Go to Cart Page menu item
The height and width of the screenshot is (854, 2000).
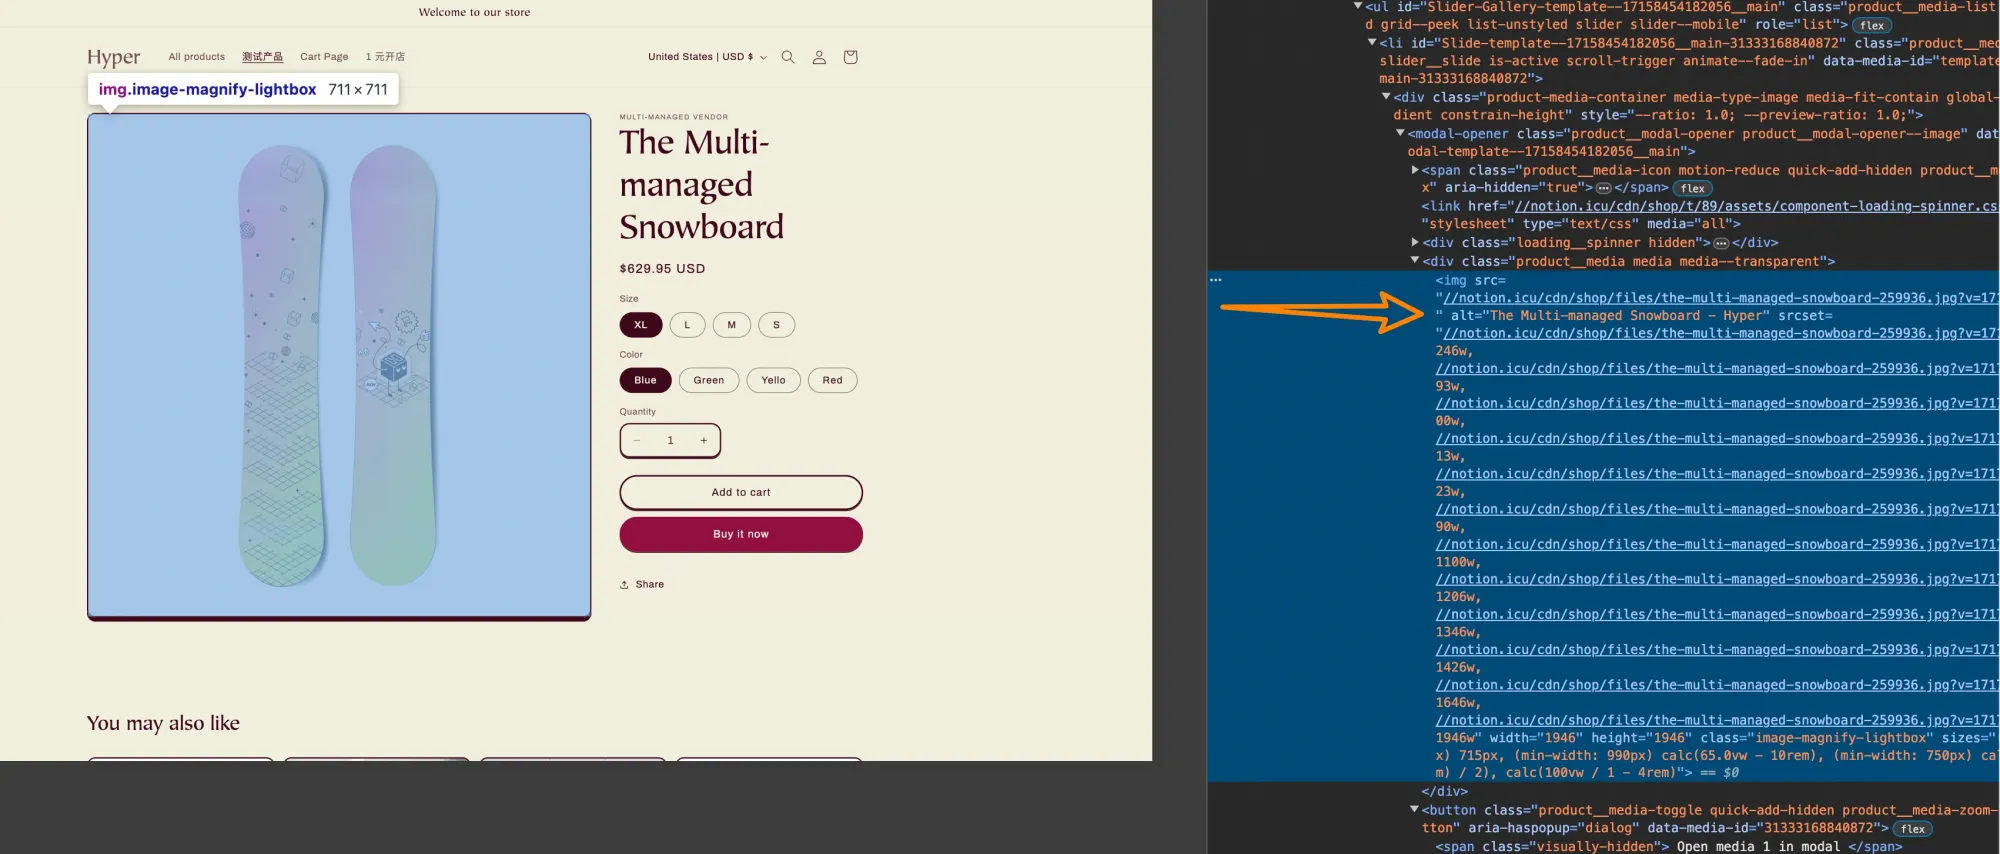tap(324, 57)
